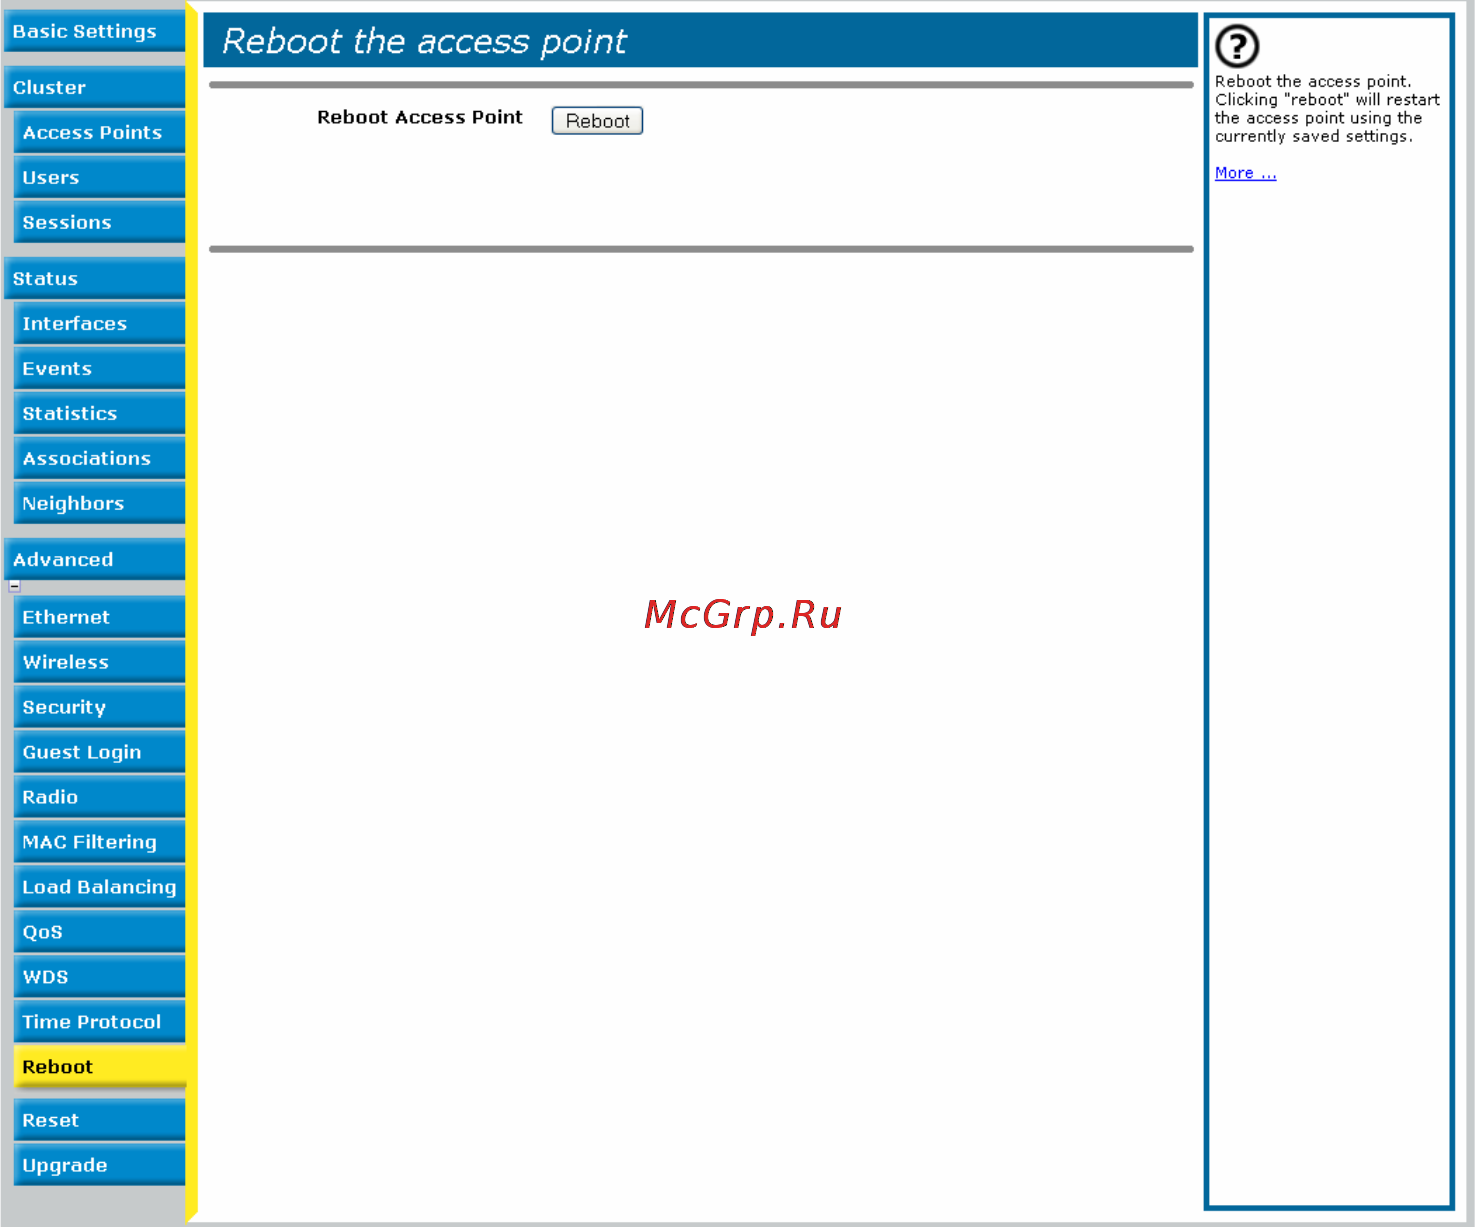
Task: Open Time Protocol settings
Action: click(x=99, y=1022)
